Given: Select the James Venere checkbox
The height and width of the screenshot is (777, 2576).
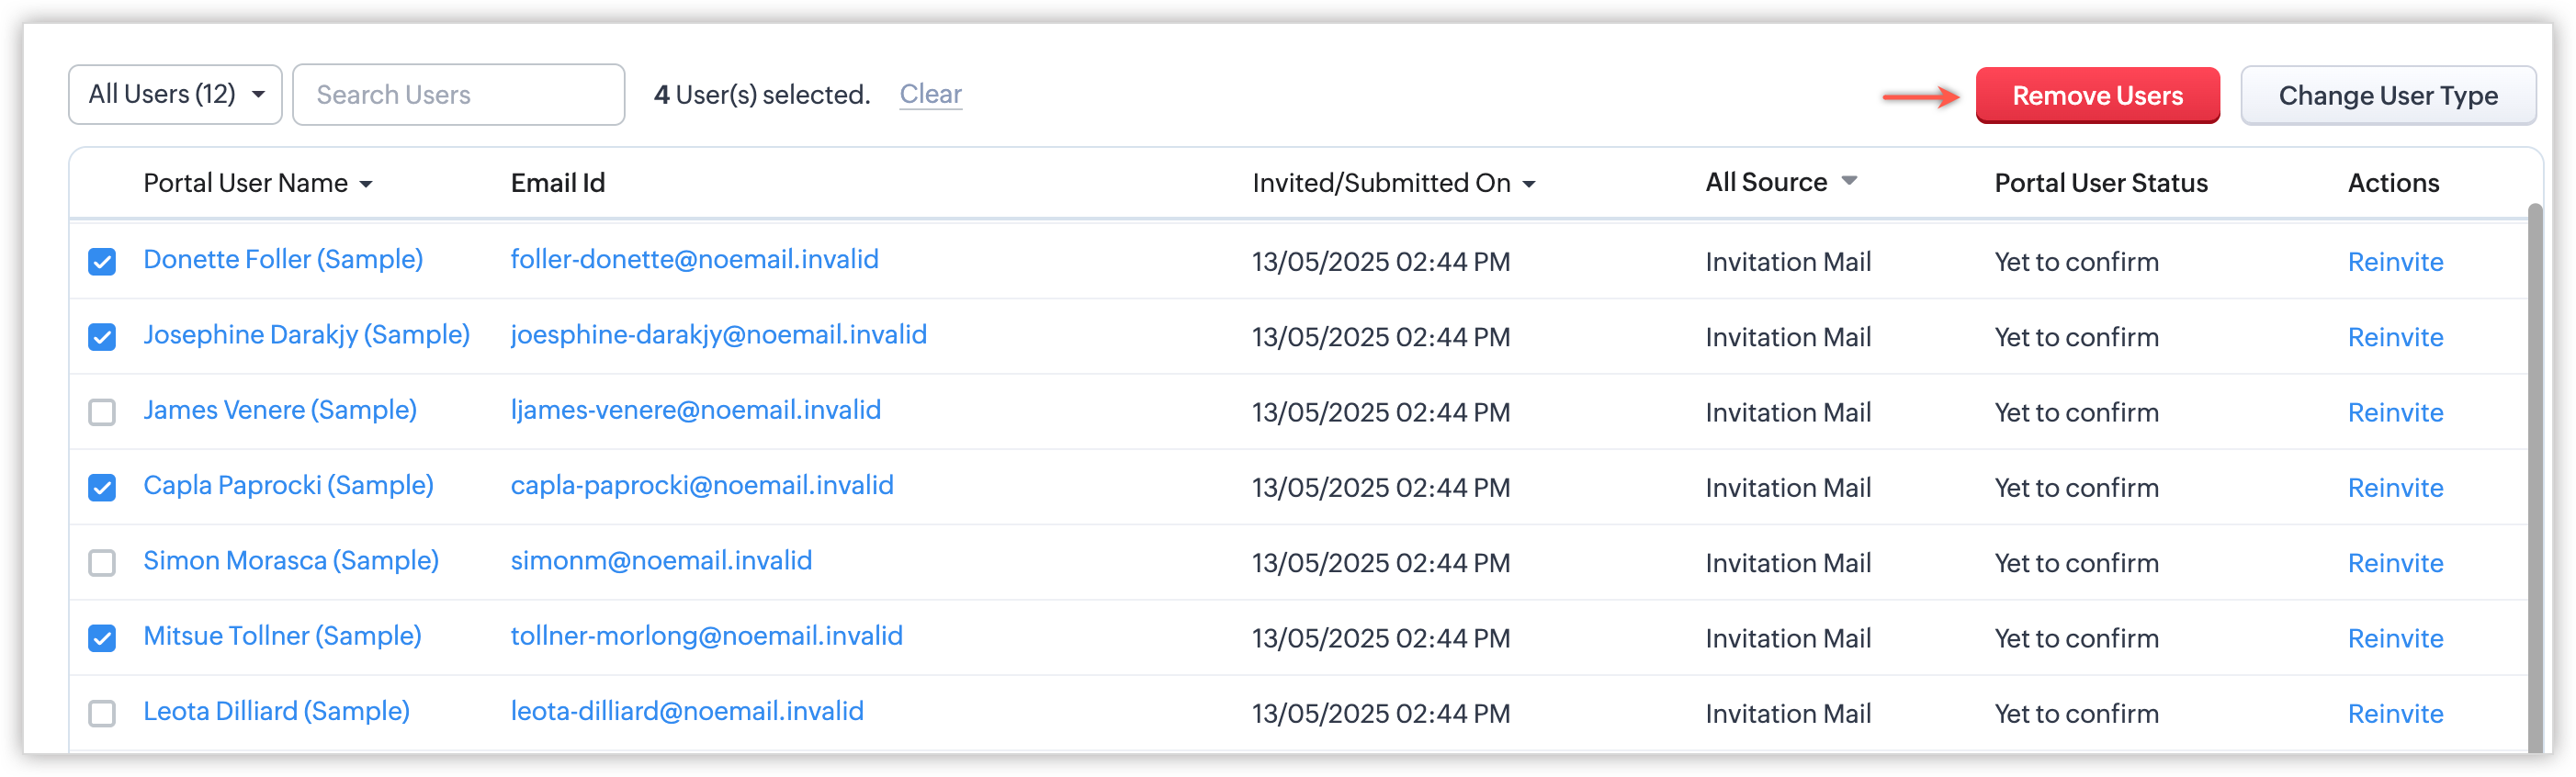Looking at the screenshot, I should pyautogui.click(x=102, y=412).
